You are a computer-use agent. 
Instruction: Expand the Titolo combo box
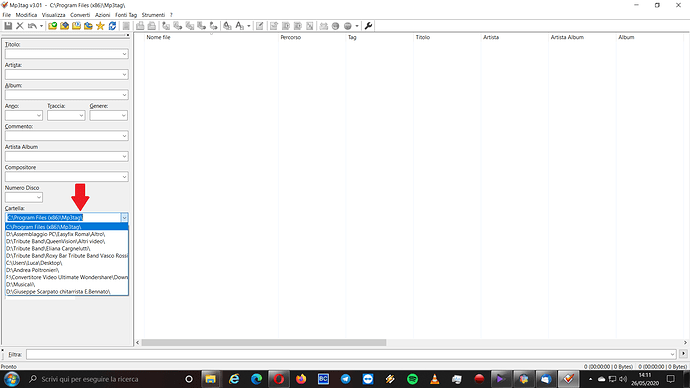124,54
